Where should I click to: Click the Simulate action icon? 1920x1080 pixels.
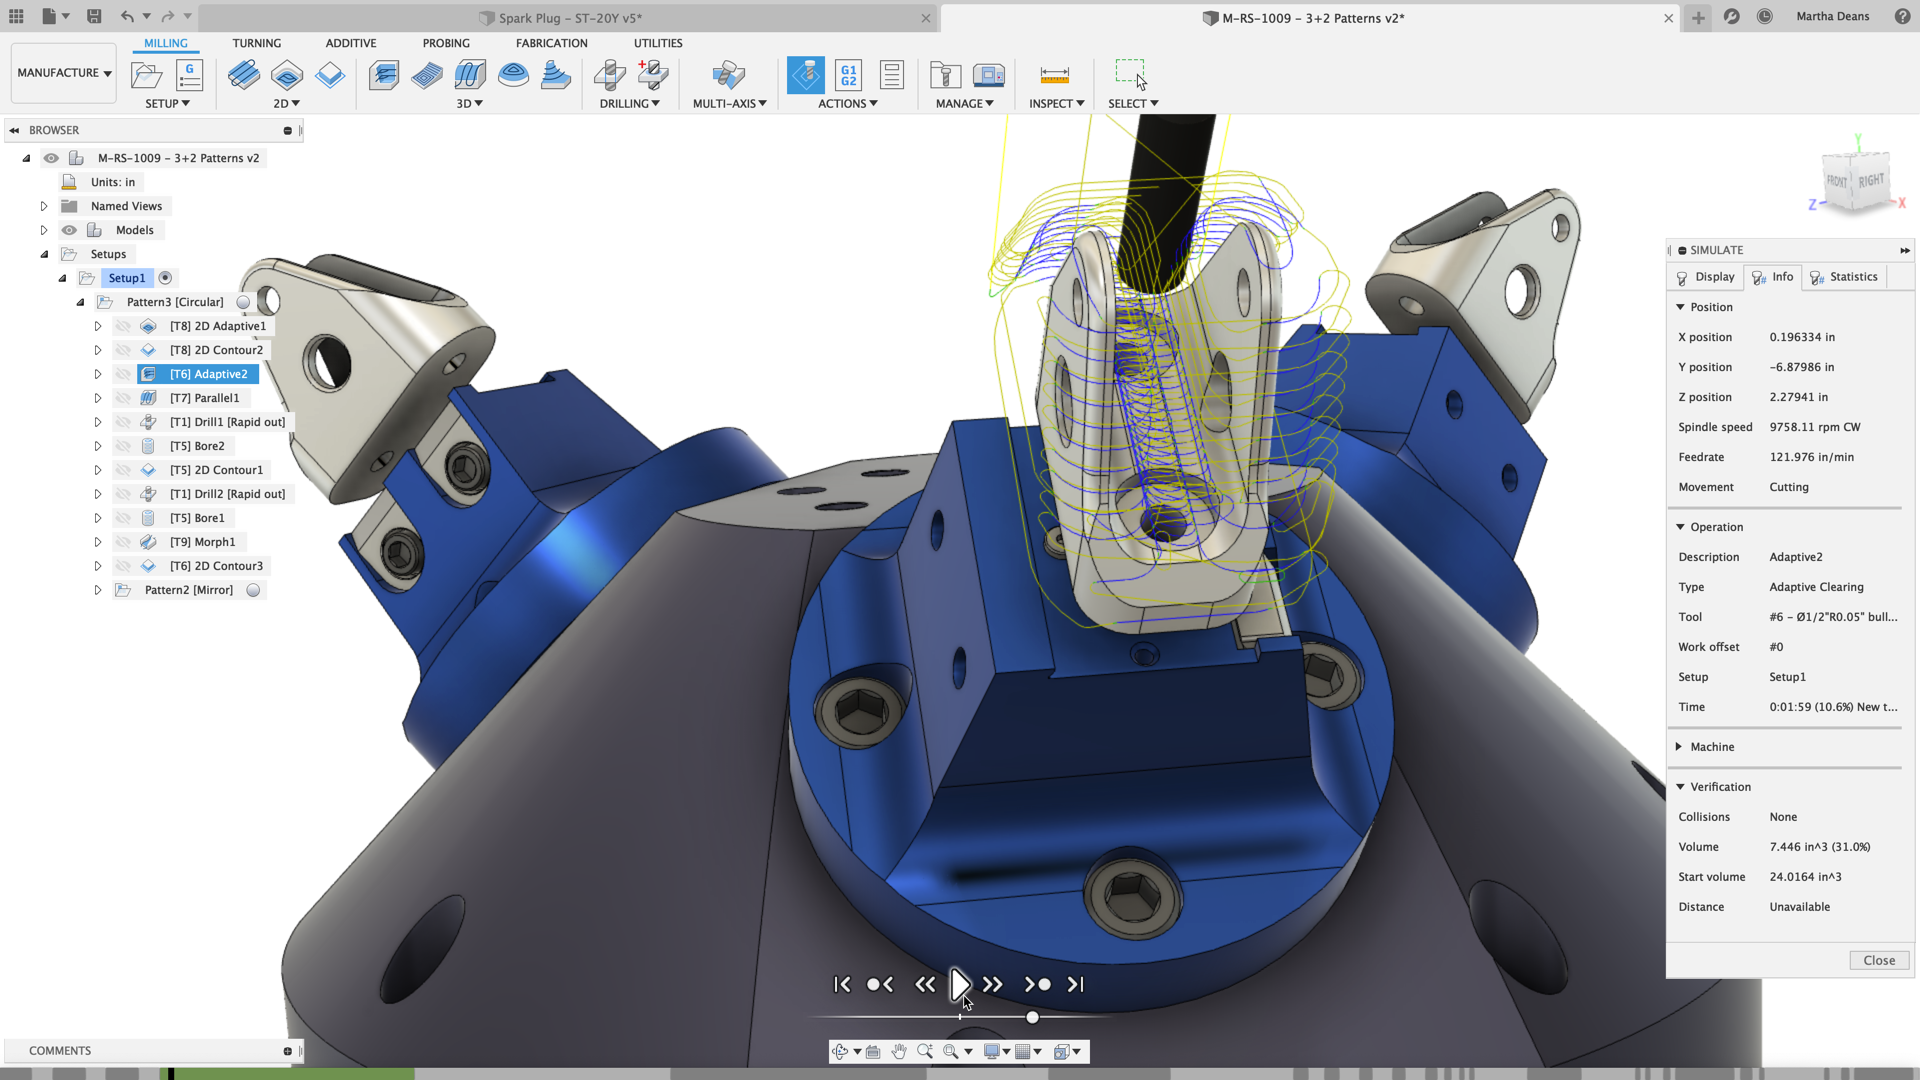pyautogui.click(x=805, y=75)
